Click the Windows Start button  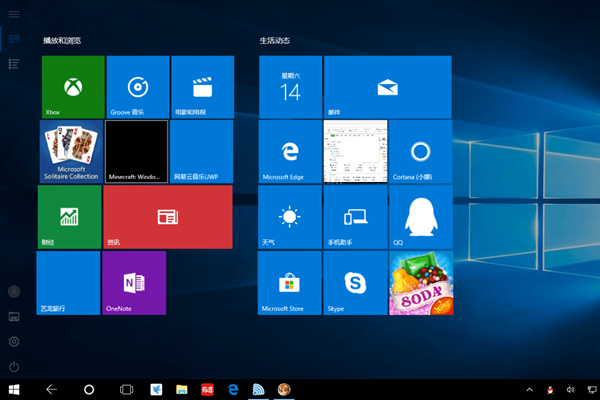(14, 390)
